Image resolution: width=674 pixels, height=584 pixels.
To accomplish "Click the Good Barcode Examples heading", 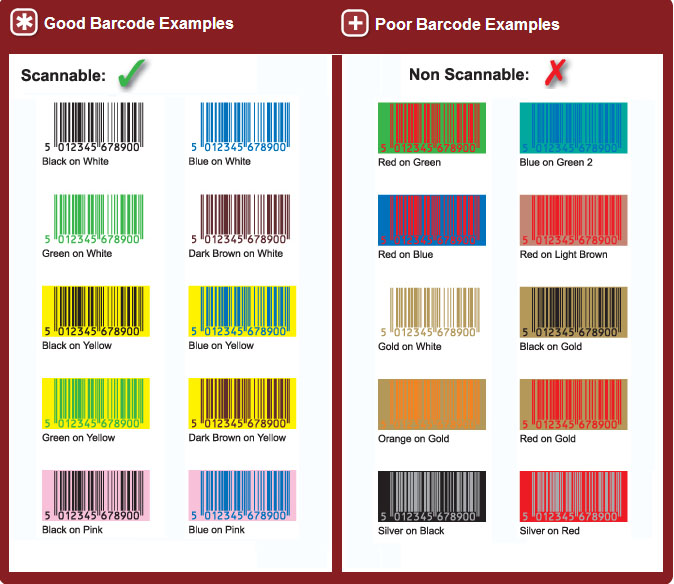I will tap(138, 23).
